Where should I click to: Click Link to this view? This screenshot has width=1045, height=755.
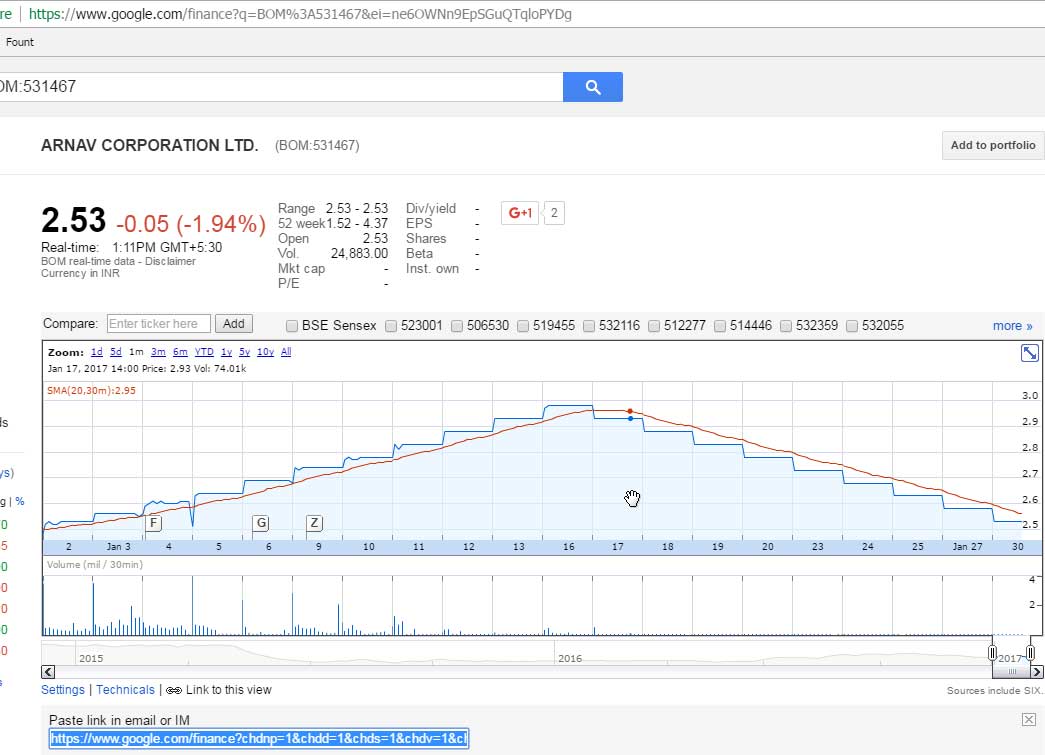229,690
